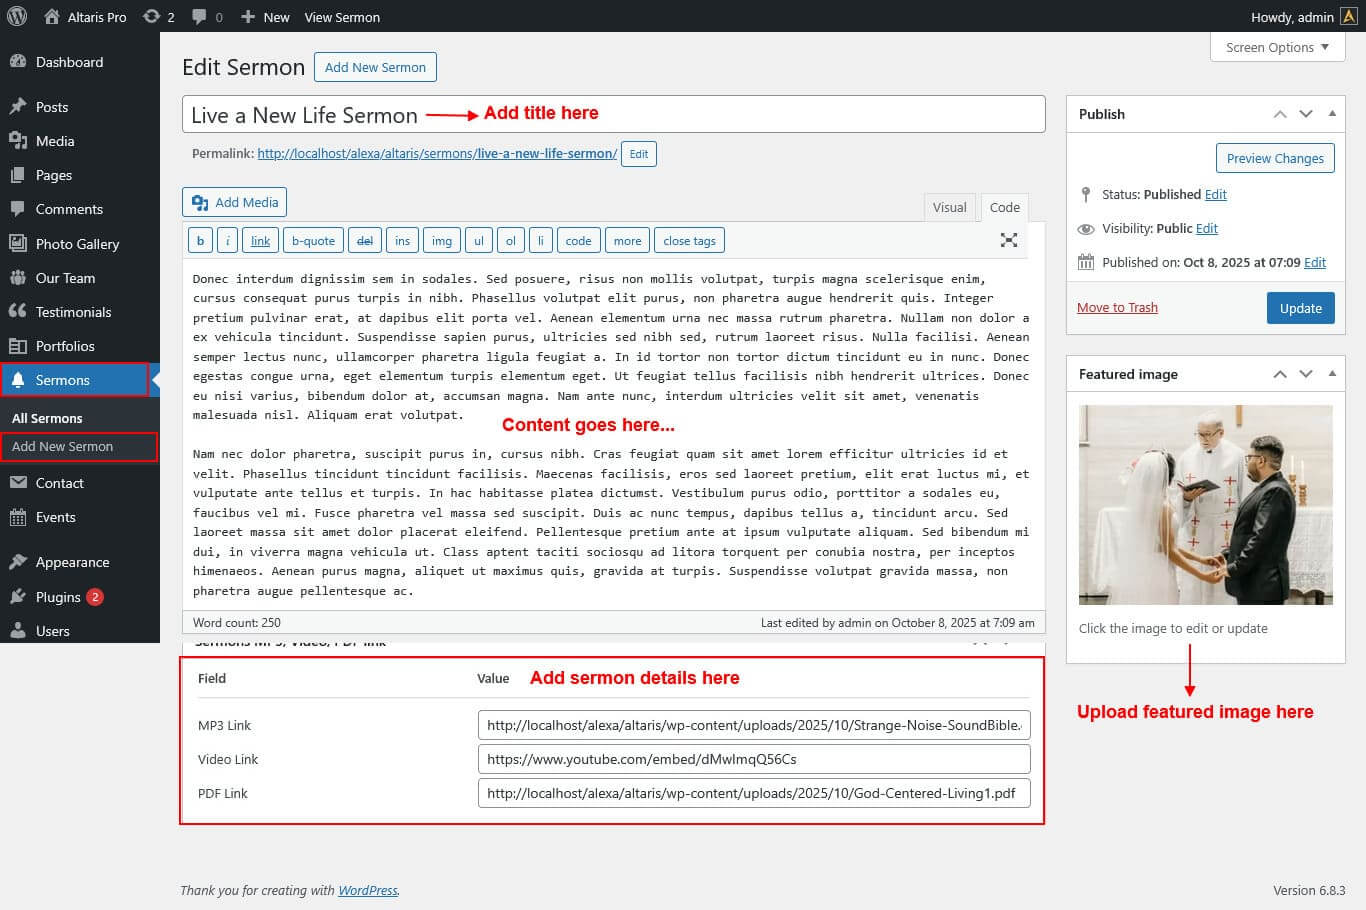
Task: Open the Plugins menu in sidebar
Action: pyautogui.click(x=58, y=597)
